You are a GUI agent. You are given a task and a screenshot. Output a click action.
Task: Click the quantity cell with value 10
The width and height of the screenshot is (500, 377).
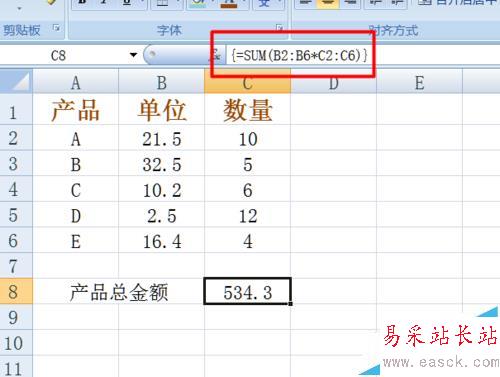247,137
